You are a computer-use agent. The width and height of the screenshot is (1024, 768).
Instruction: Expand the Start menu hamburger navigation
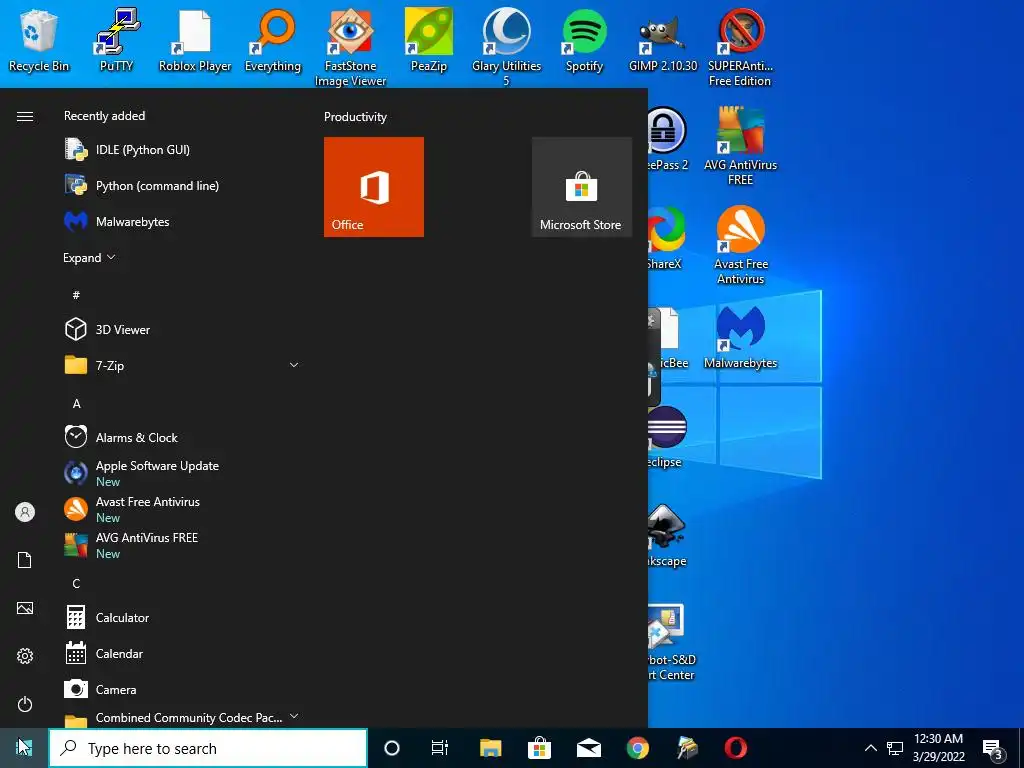pyautogui.click(x=25, y=116)
